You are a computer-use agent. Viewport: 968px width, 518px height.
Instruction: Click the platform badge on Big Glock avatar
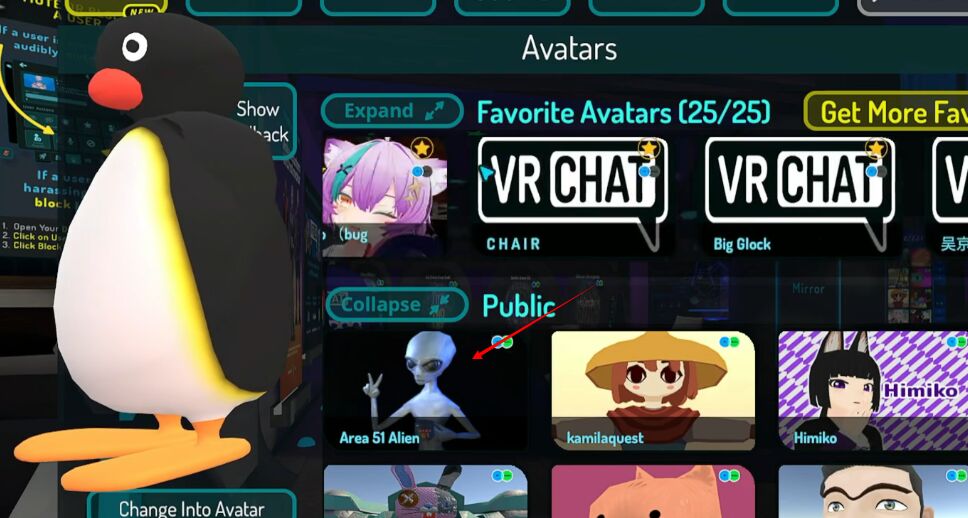point(875,171)
